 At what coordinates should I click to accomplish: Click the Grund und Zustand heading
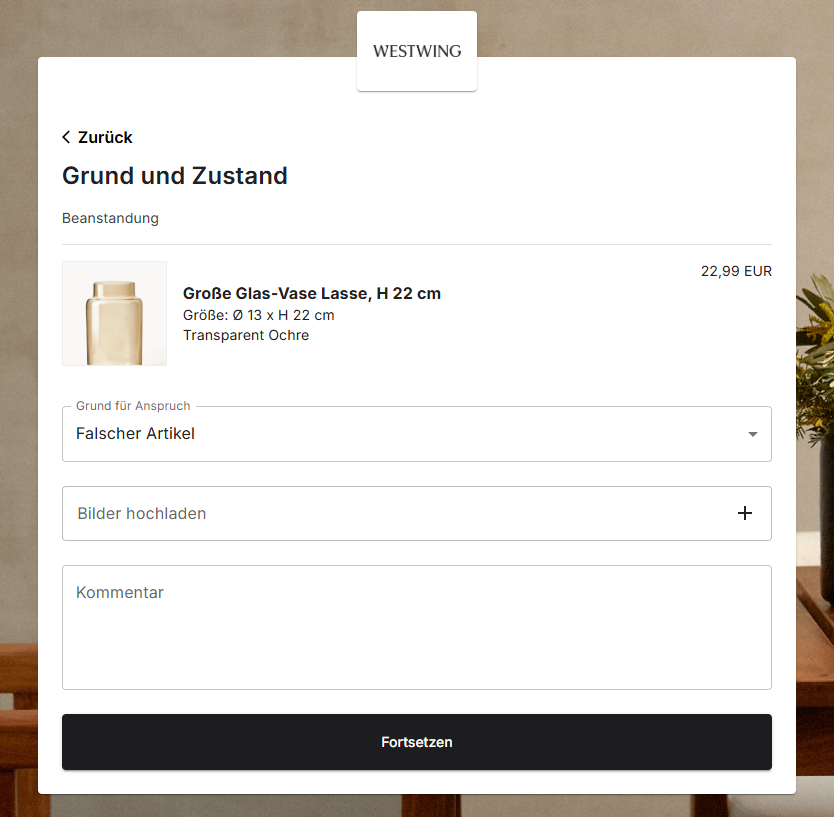(174, 176)
